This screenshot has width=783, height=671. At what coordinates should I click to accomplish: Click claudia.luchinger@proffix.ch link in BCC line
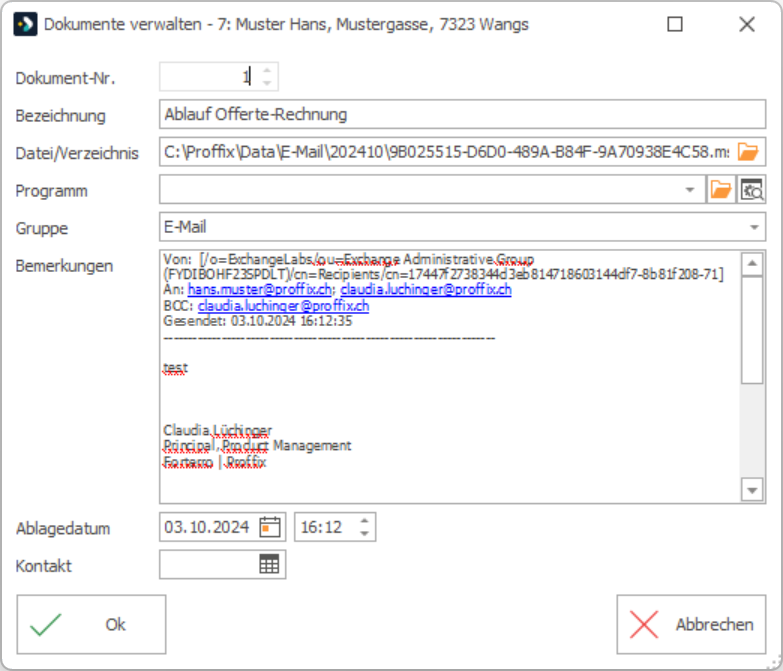pos(284,306)
